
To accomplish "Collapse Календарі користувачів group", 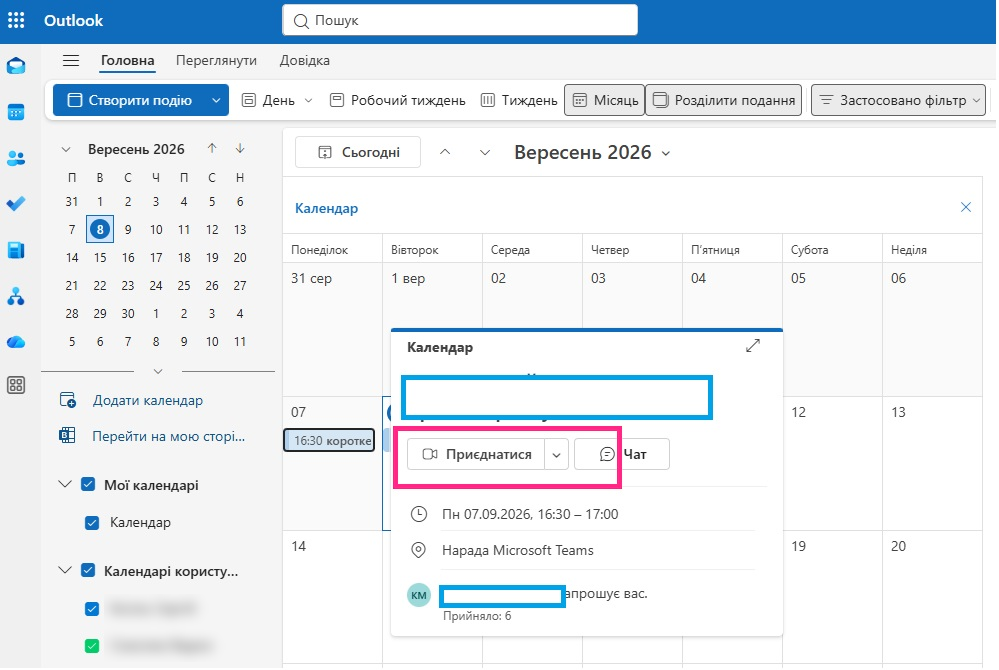I will tap(65, 569).
